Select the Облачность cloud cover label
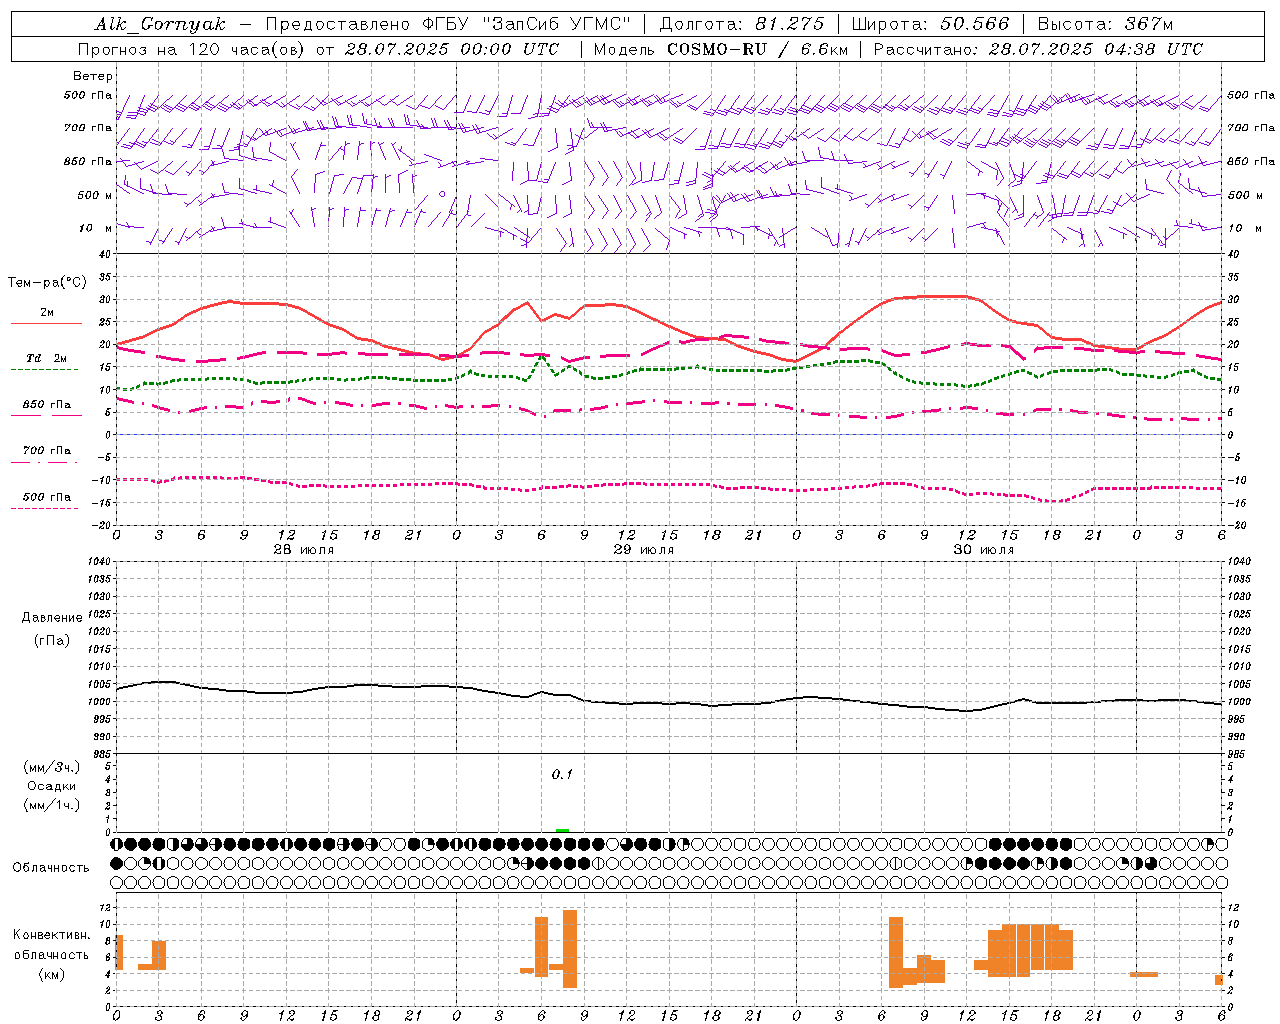Image resolution: width=1280 pixels, height=1024 pixels. click(51, 868)
